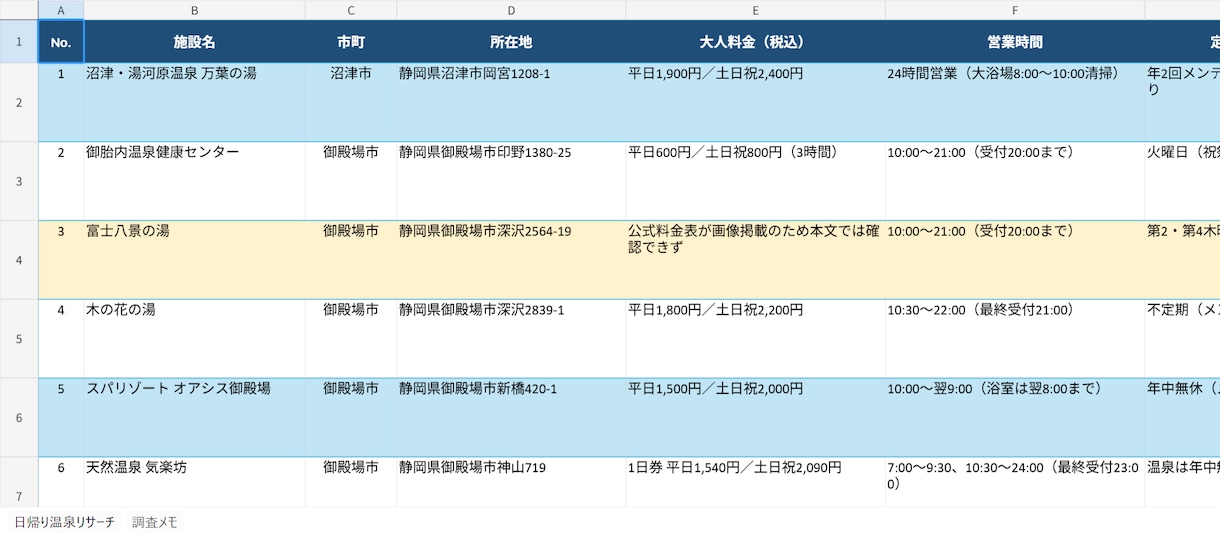The height and width of the screenshot is (536, 1220).
Task: Select cell starting 公式料金表が画像掲載
Action: [755, 260]
